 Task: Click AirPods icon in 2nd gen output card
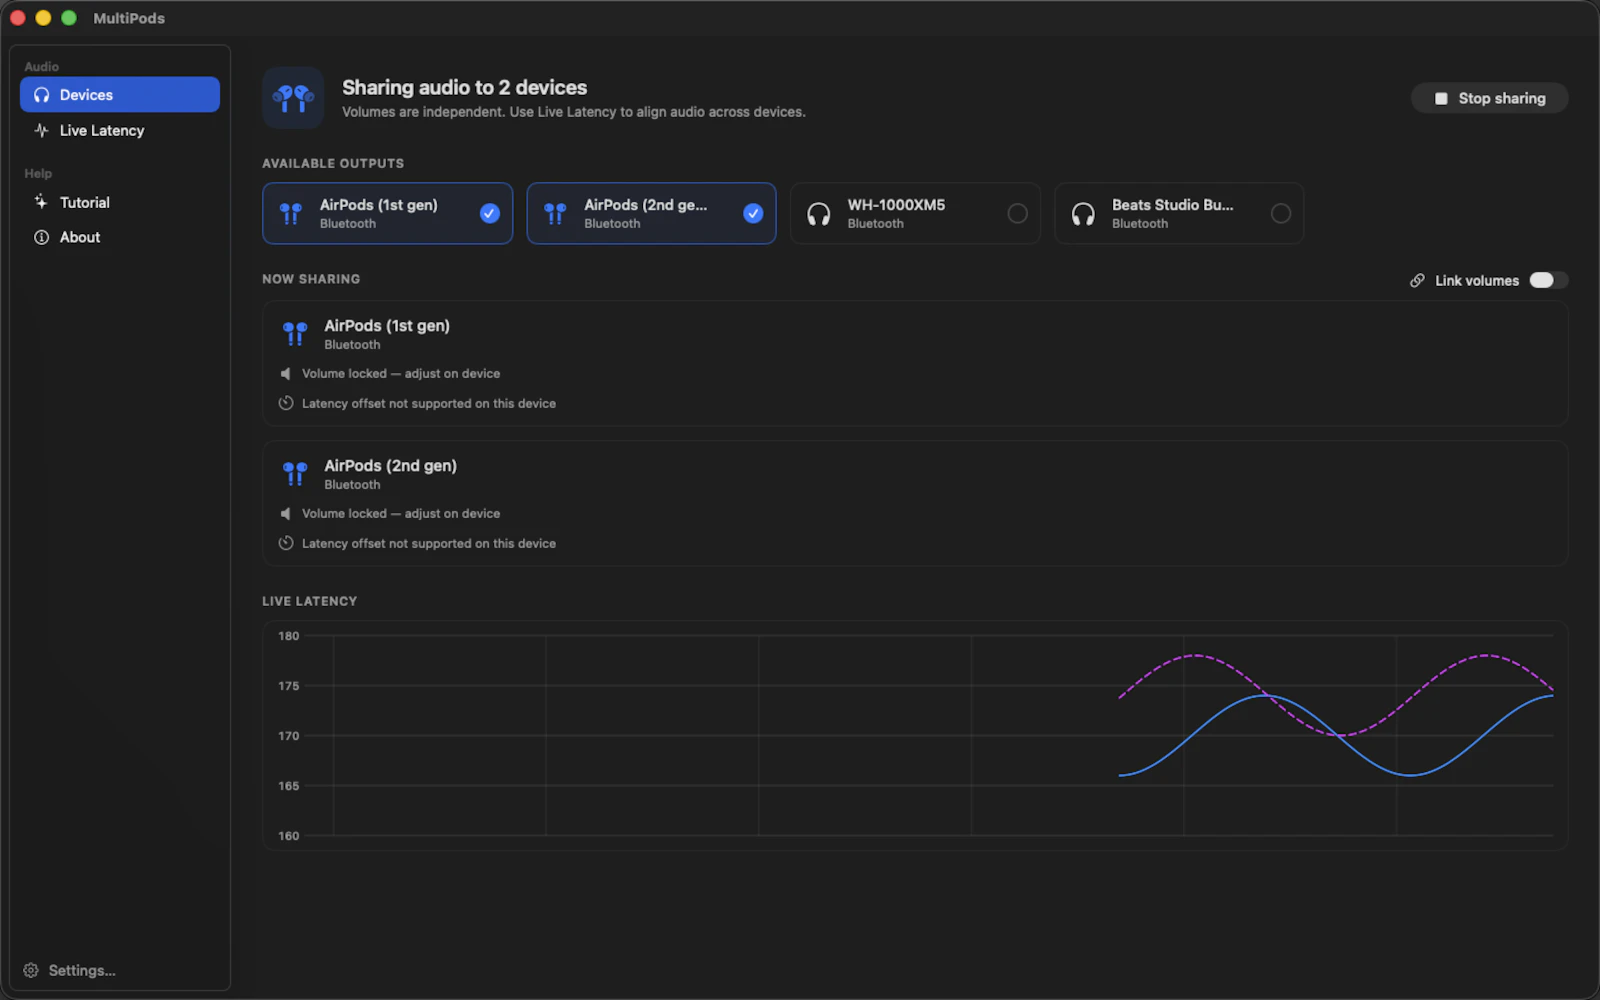(x=554, y=213)
